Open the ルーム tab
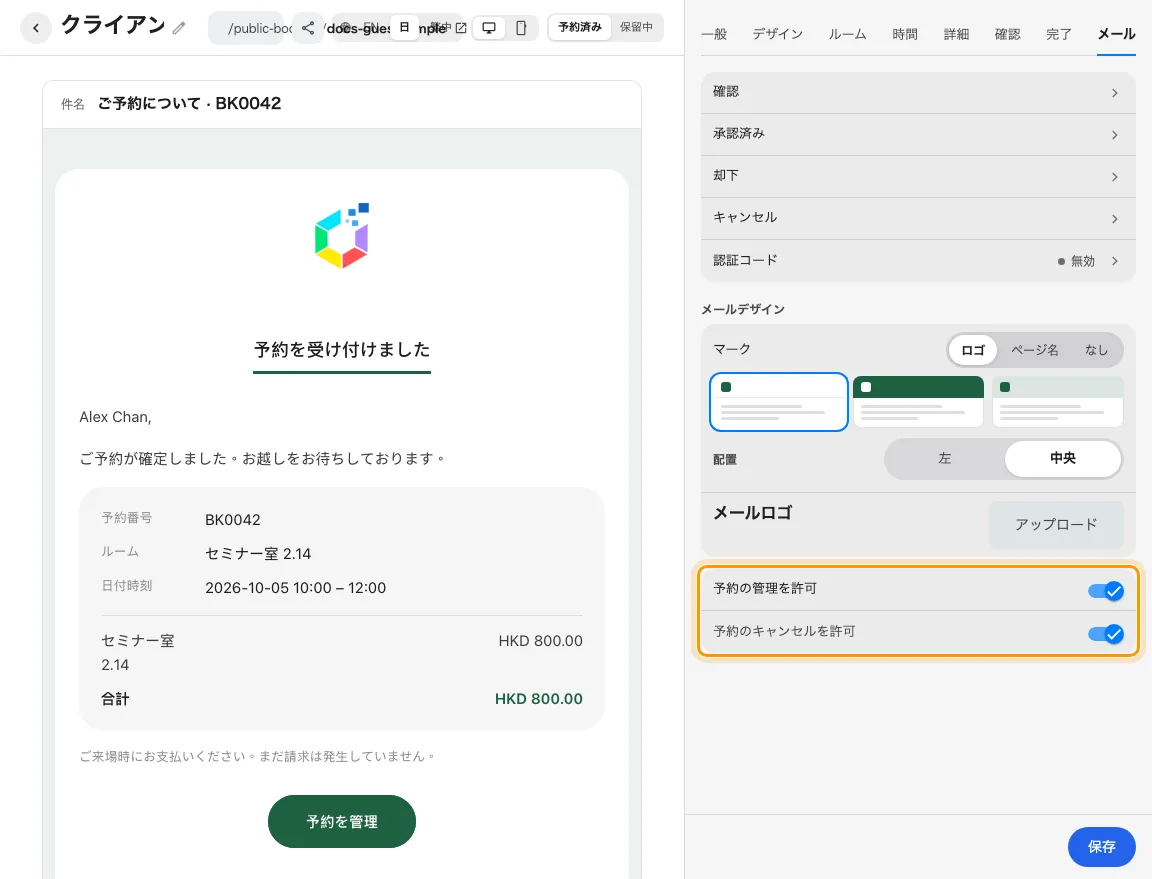 [x=847, y=34]
